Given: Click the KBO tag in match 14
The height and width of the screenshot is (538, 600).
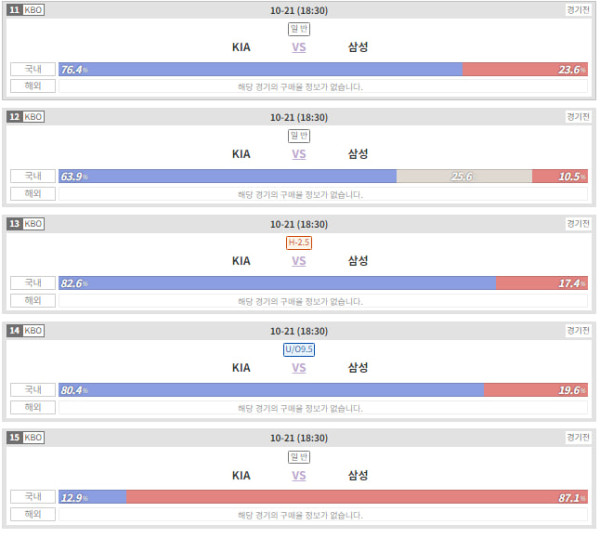Looking at the screenshot, I should click(33, 331).
